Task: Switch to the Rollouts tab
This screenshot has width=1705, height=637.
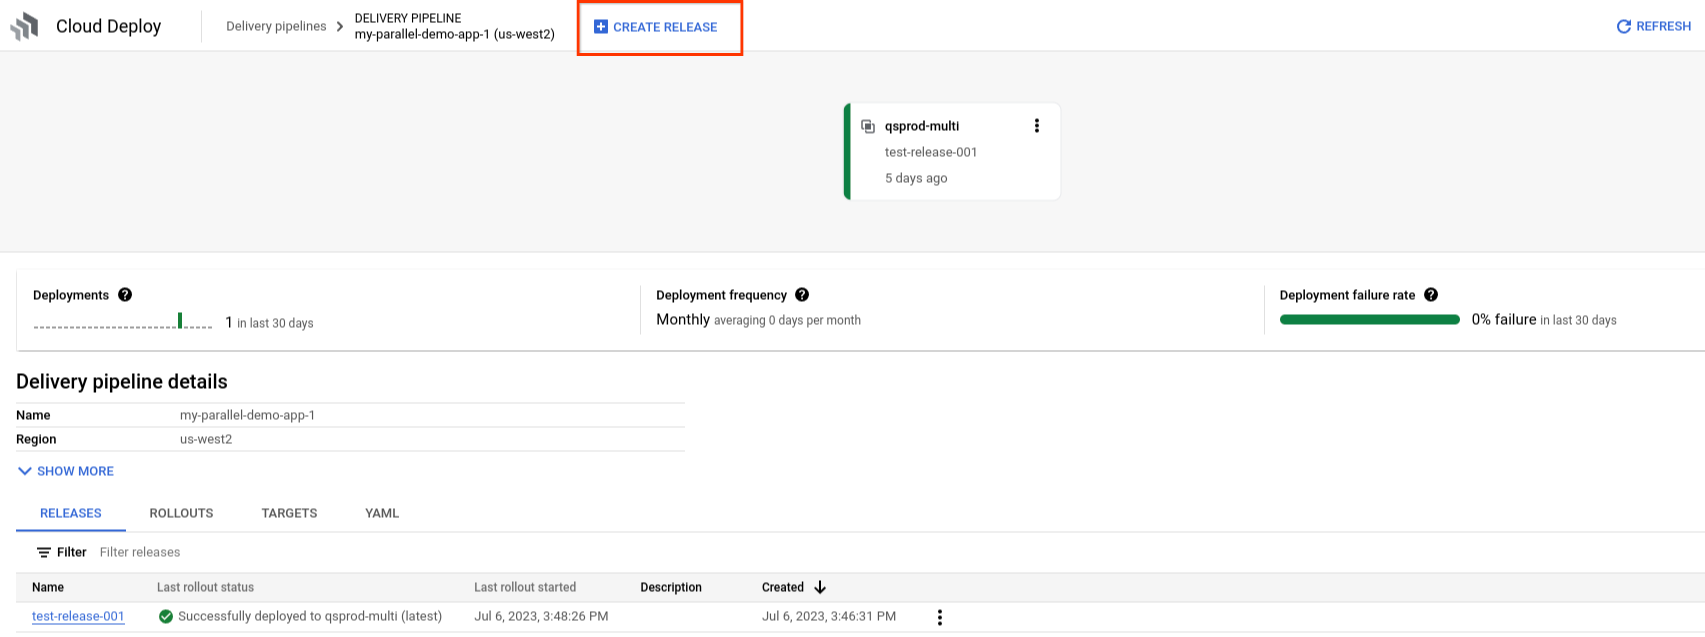Action: coord(181,513)
